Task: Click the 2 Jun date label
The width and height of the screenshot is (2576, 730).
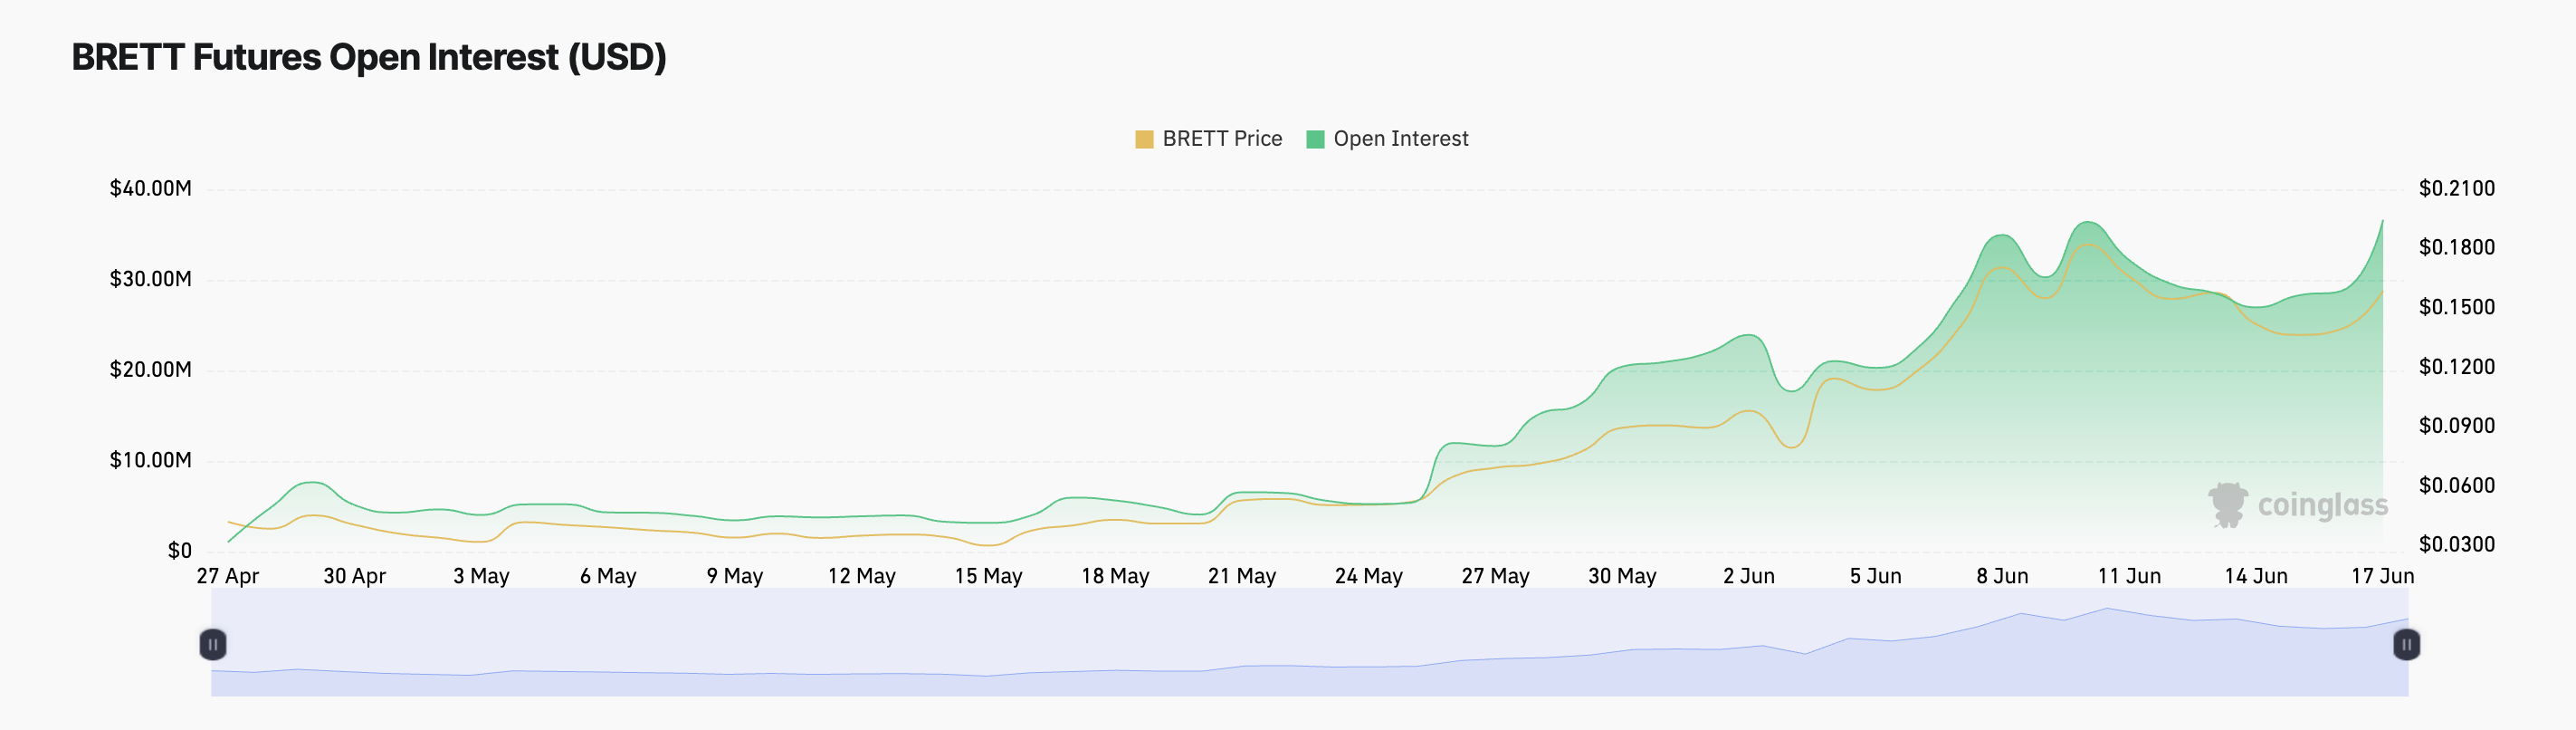Action: pyautogui.click(x=1749, y=576)
